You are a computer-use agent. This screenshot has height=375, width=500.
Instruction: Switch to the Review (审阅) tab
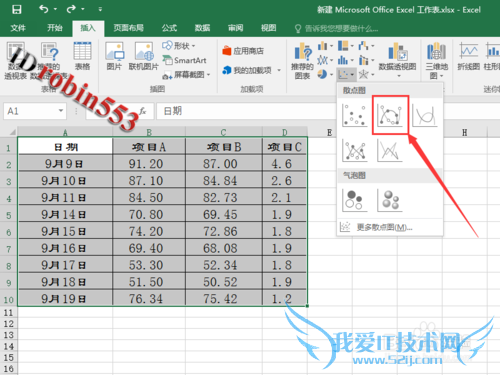[235, 28]
